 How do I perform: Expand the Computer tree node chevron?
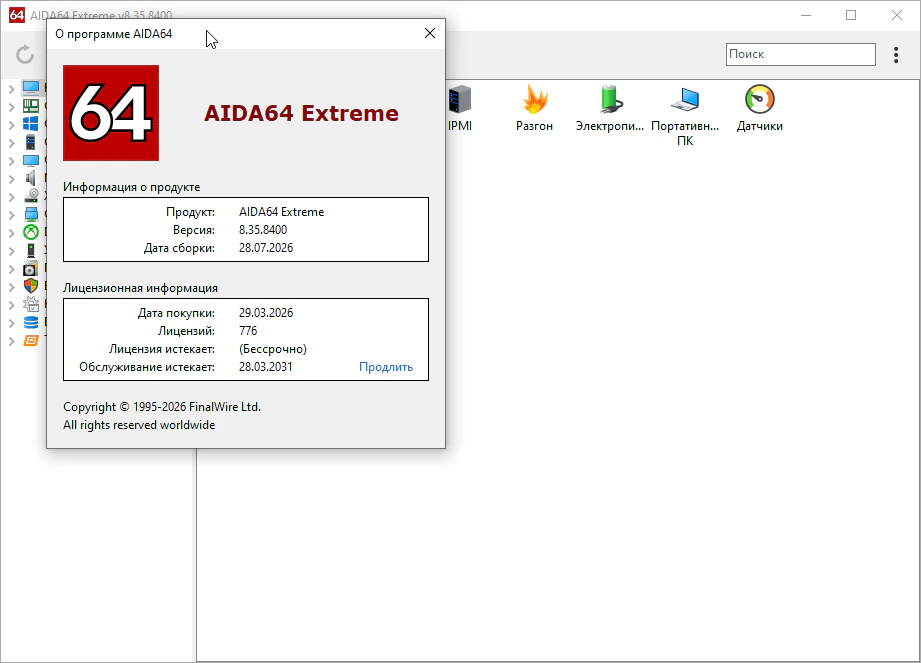coord(11,89)
